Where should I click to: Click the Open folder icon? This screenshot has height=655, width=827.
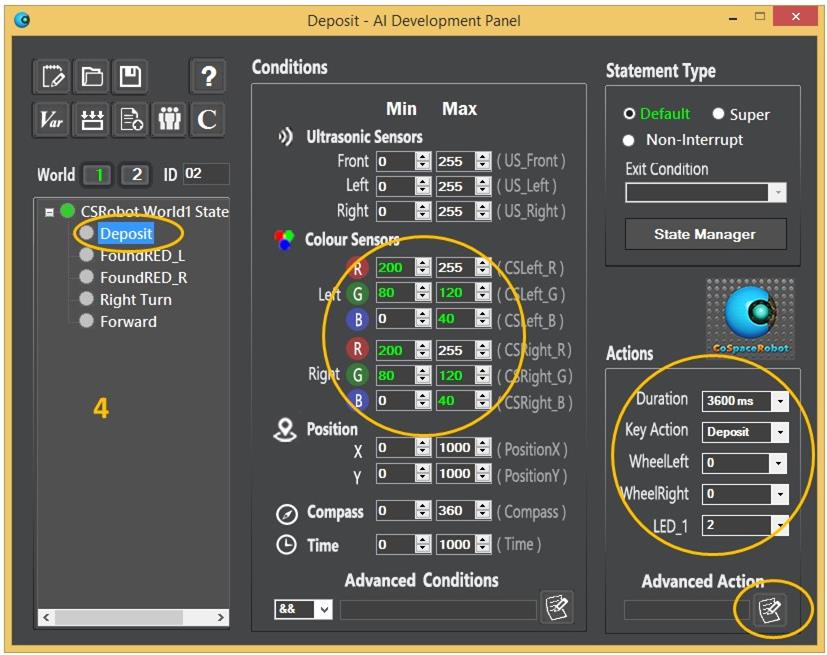tap(92, 77)
